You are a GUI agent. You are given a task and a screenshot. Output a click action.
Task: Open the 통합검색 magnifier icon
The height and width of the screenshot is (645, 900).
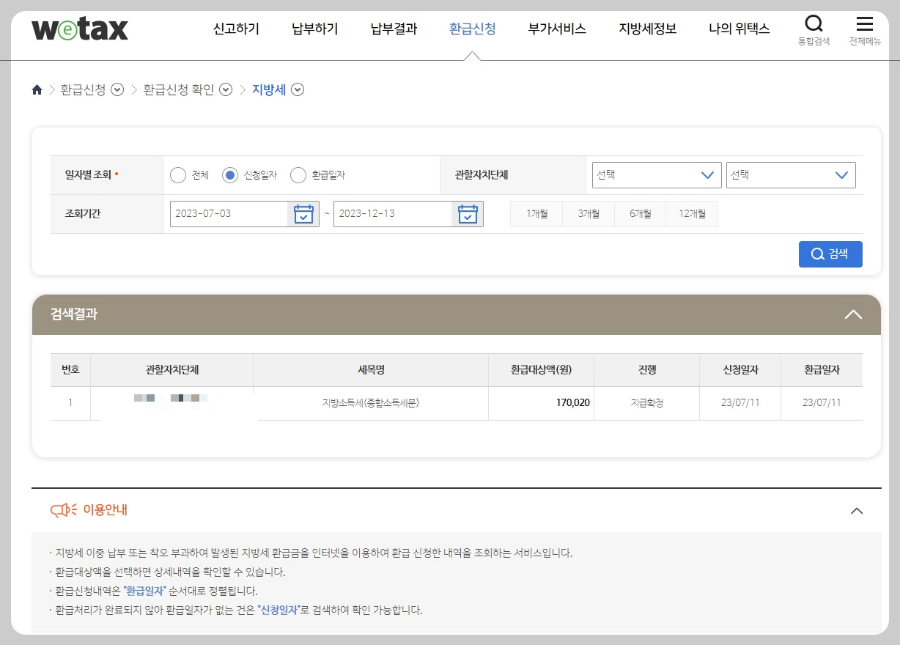point(813,24)
